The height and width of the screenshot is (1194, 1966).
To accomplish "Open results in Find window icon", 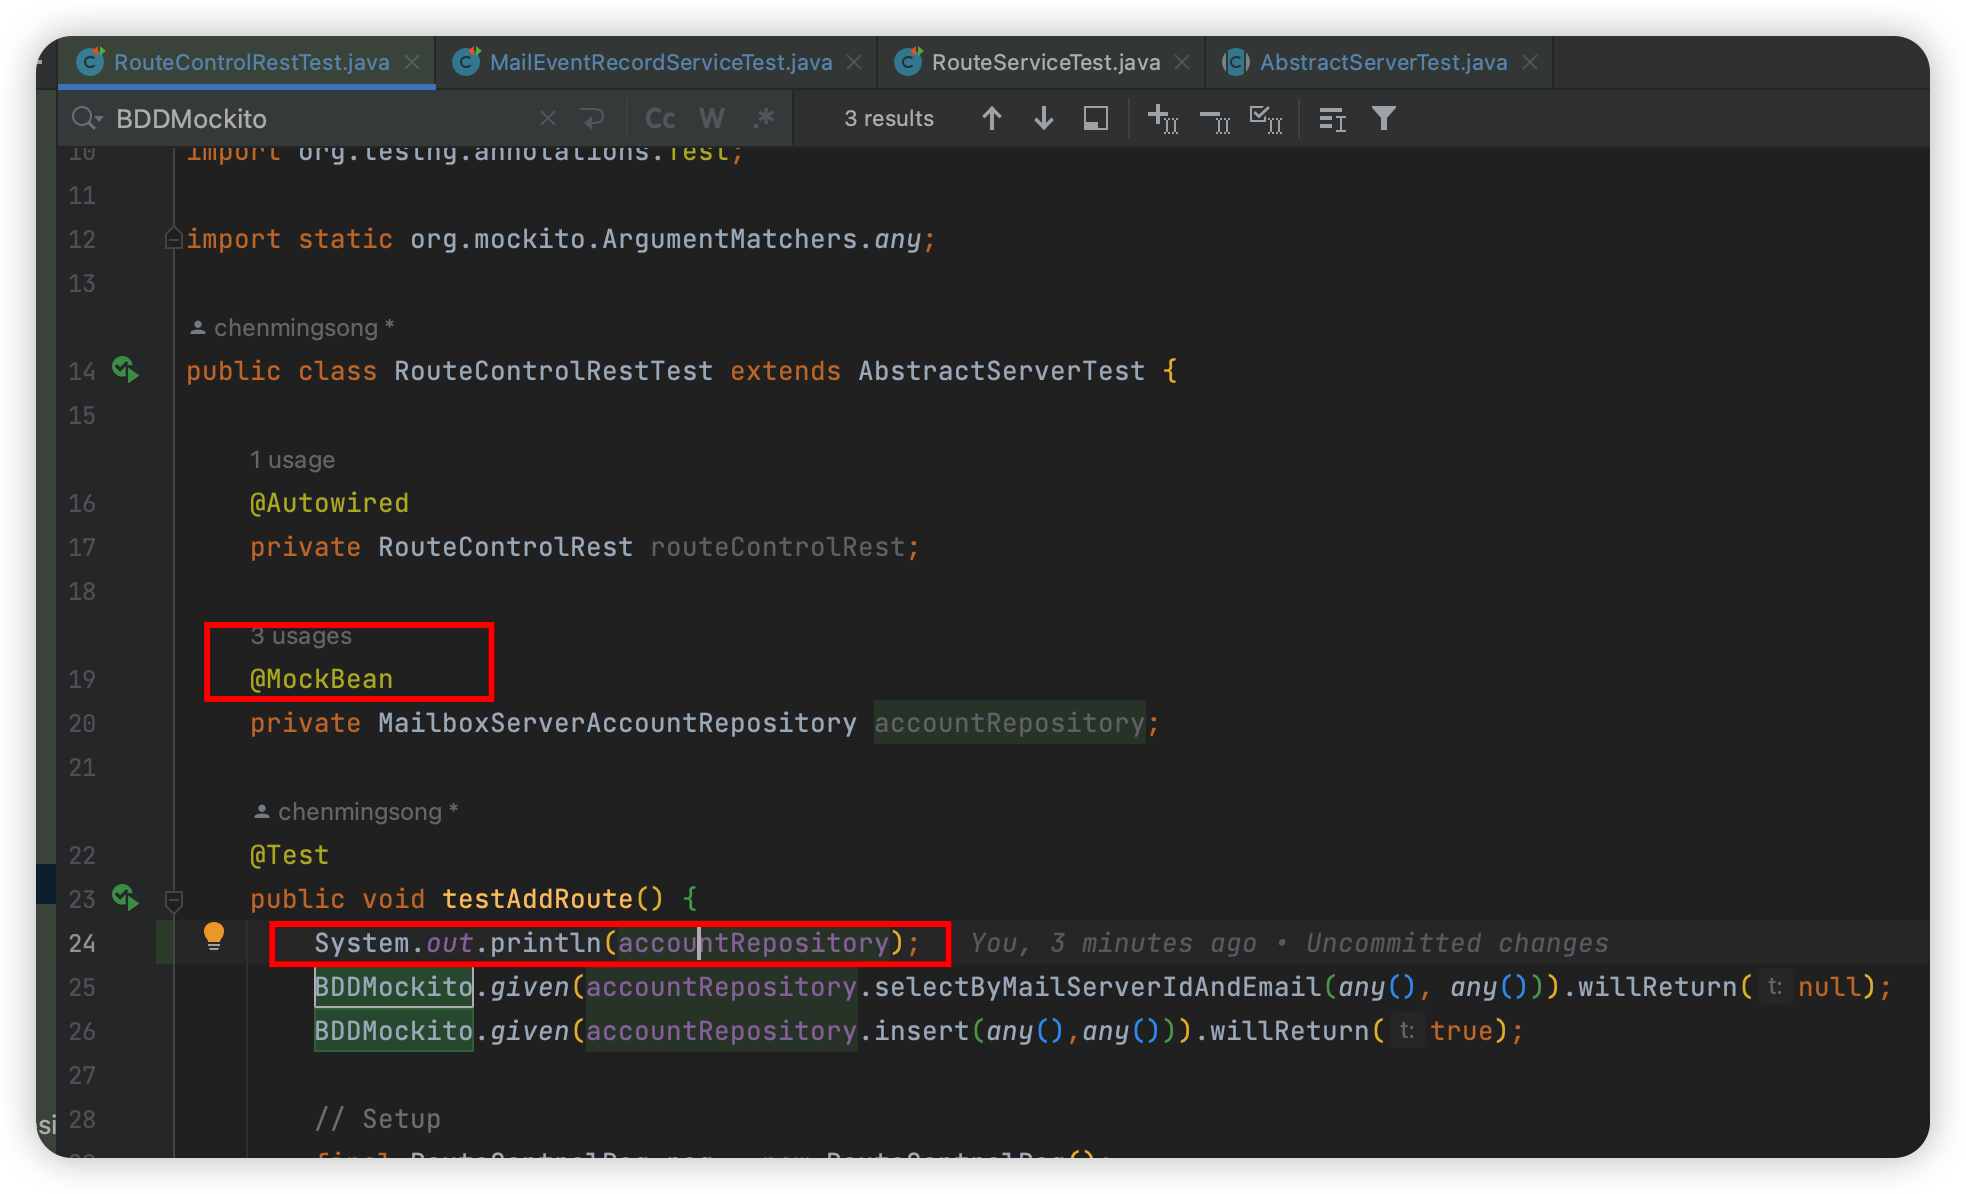I will 1096,118.
